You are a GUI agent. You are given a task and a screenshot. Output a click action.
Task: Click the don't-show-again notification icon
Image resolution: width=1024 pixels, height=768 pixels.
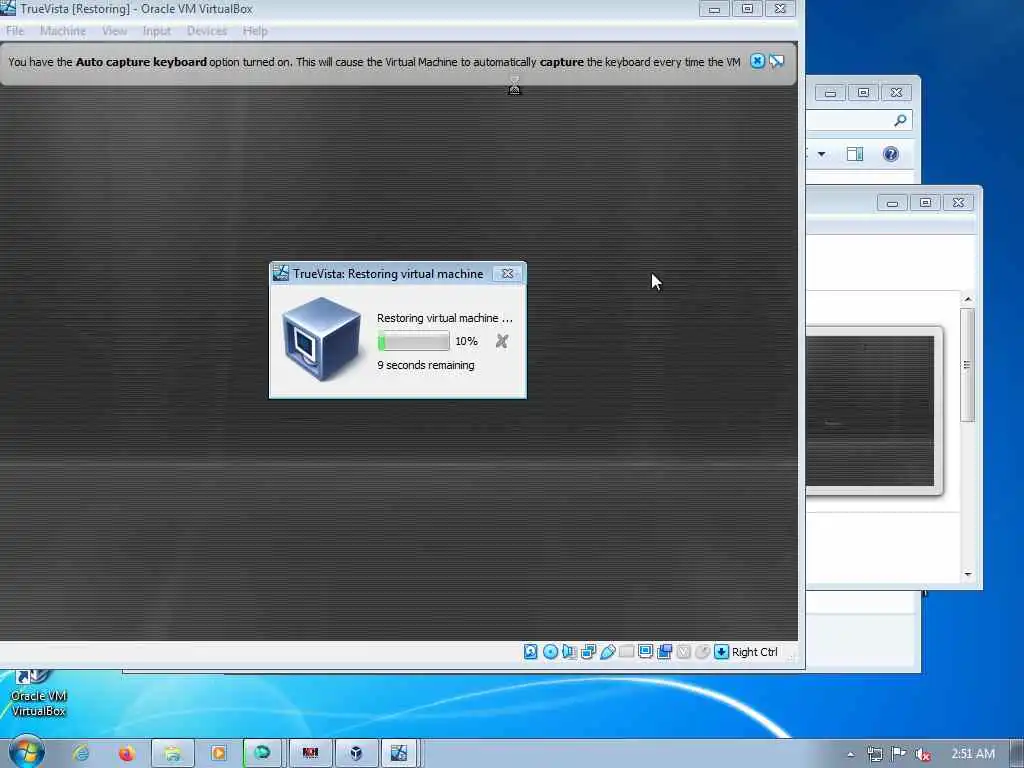coord(776,61)
